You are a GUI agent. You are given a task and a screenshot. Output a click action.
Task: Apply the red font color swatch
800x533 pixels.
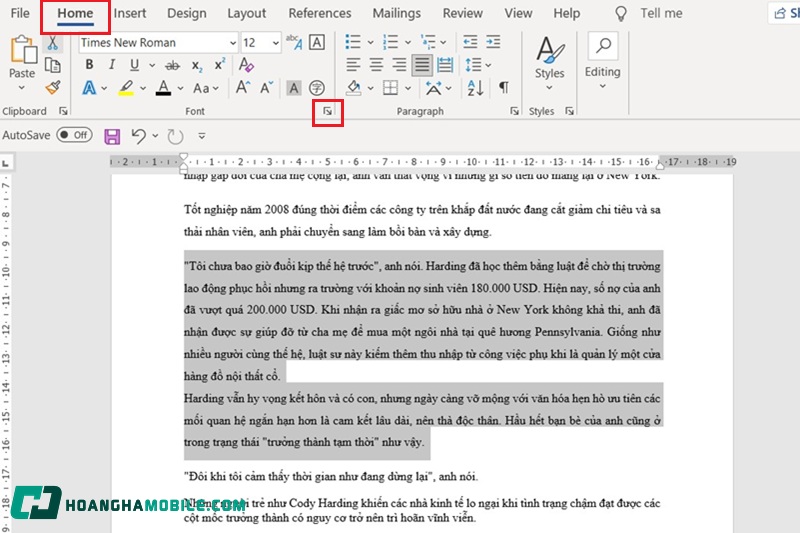pyautogui.click(x=164, y=88)
